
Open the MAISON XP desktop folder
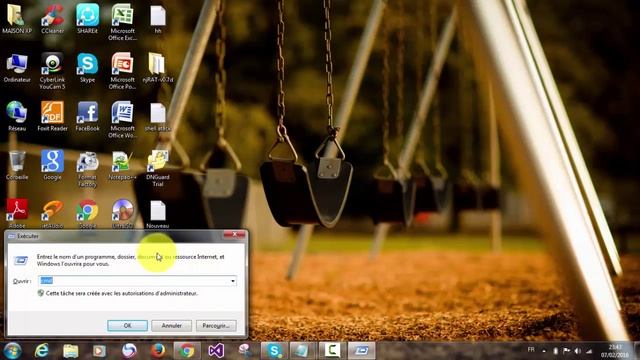[17, 19]
